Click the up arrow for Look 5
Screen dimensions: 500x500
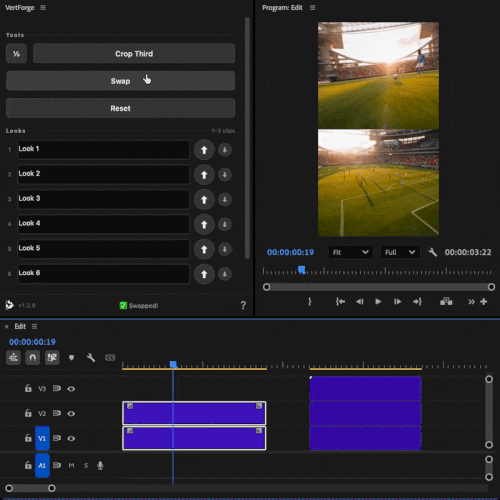(x=204, y=249)
